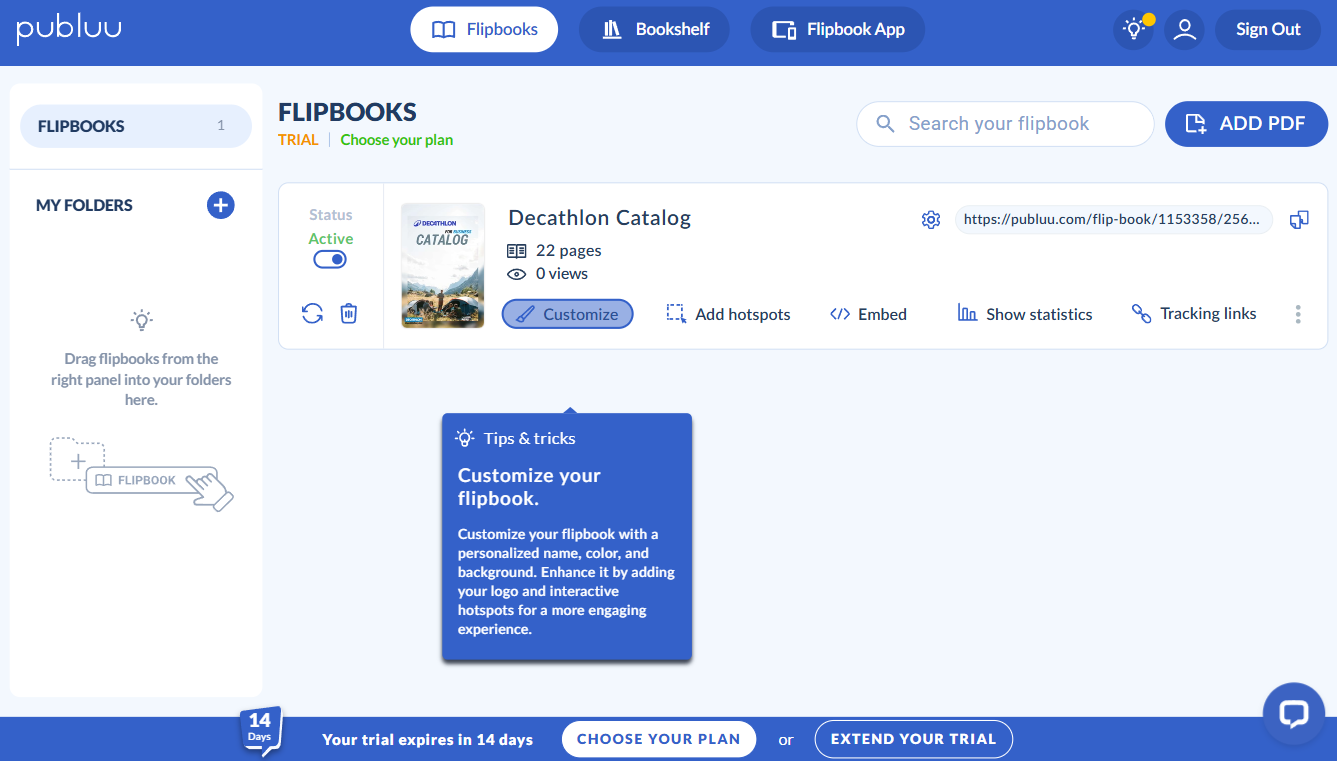Viewport: 1337px width, 761px height.
Task: Click Add hotspots
Action: click(728, 314)
